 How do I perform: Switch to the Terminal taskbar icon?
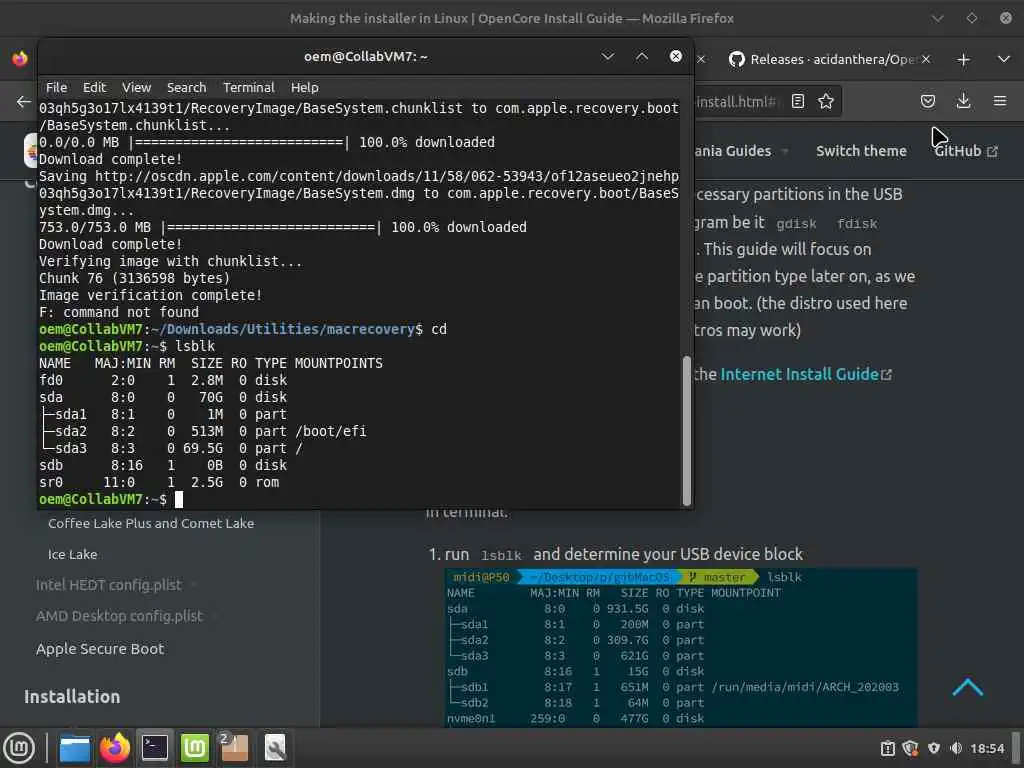pos(155,748)
